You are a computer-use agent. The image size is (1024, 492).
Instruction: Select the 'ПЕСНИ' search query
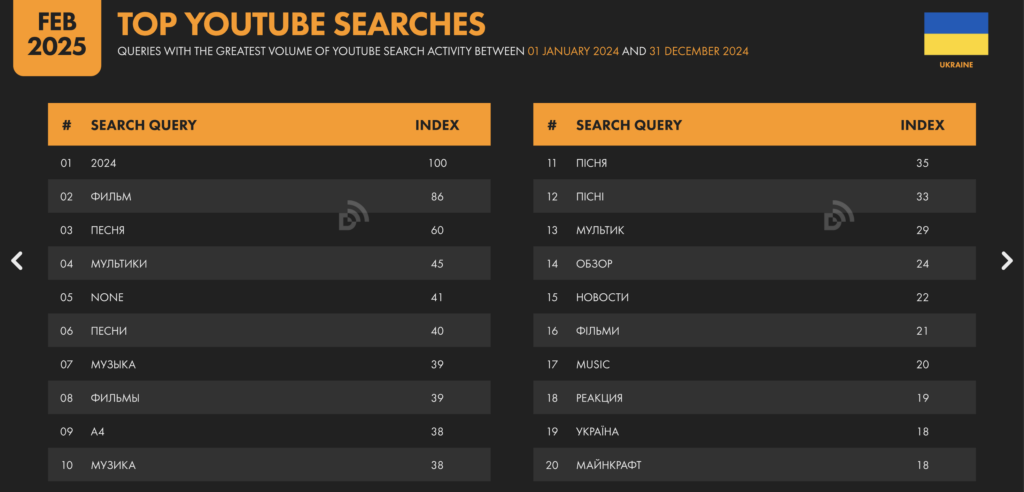(109, 331)
